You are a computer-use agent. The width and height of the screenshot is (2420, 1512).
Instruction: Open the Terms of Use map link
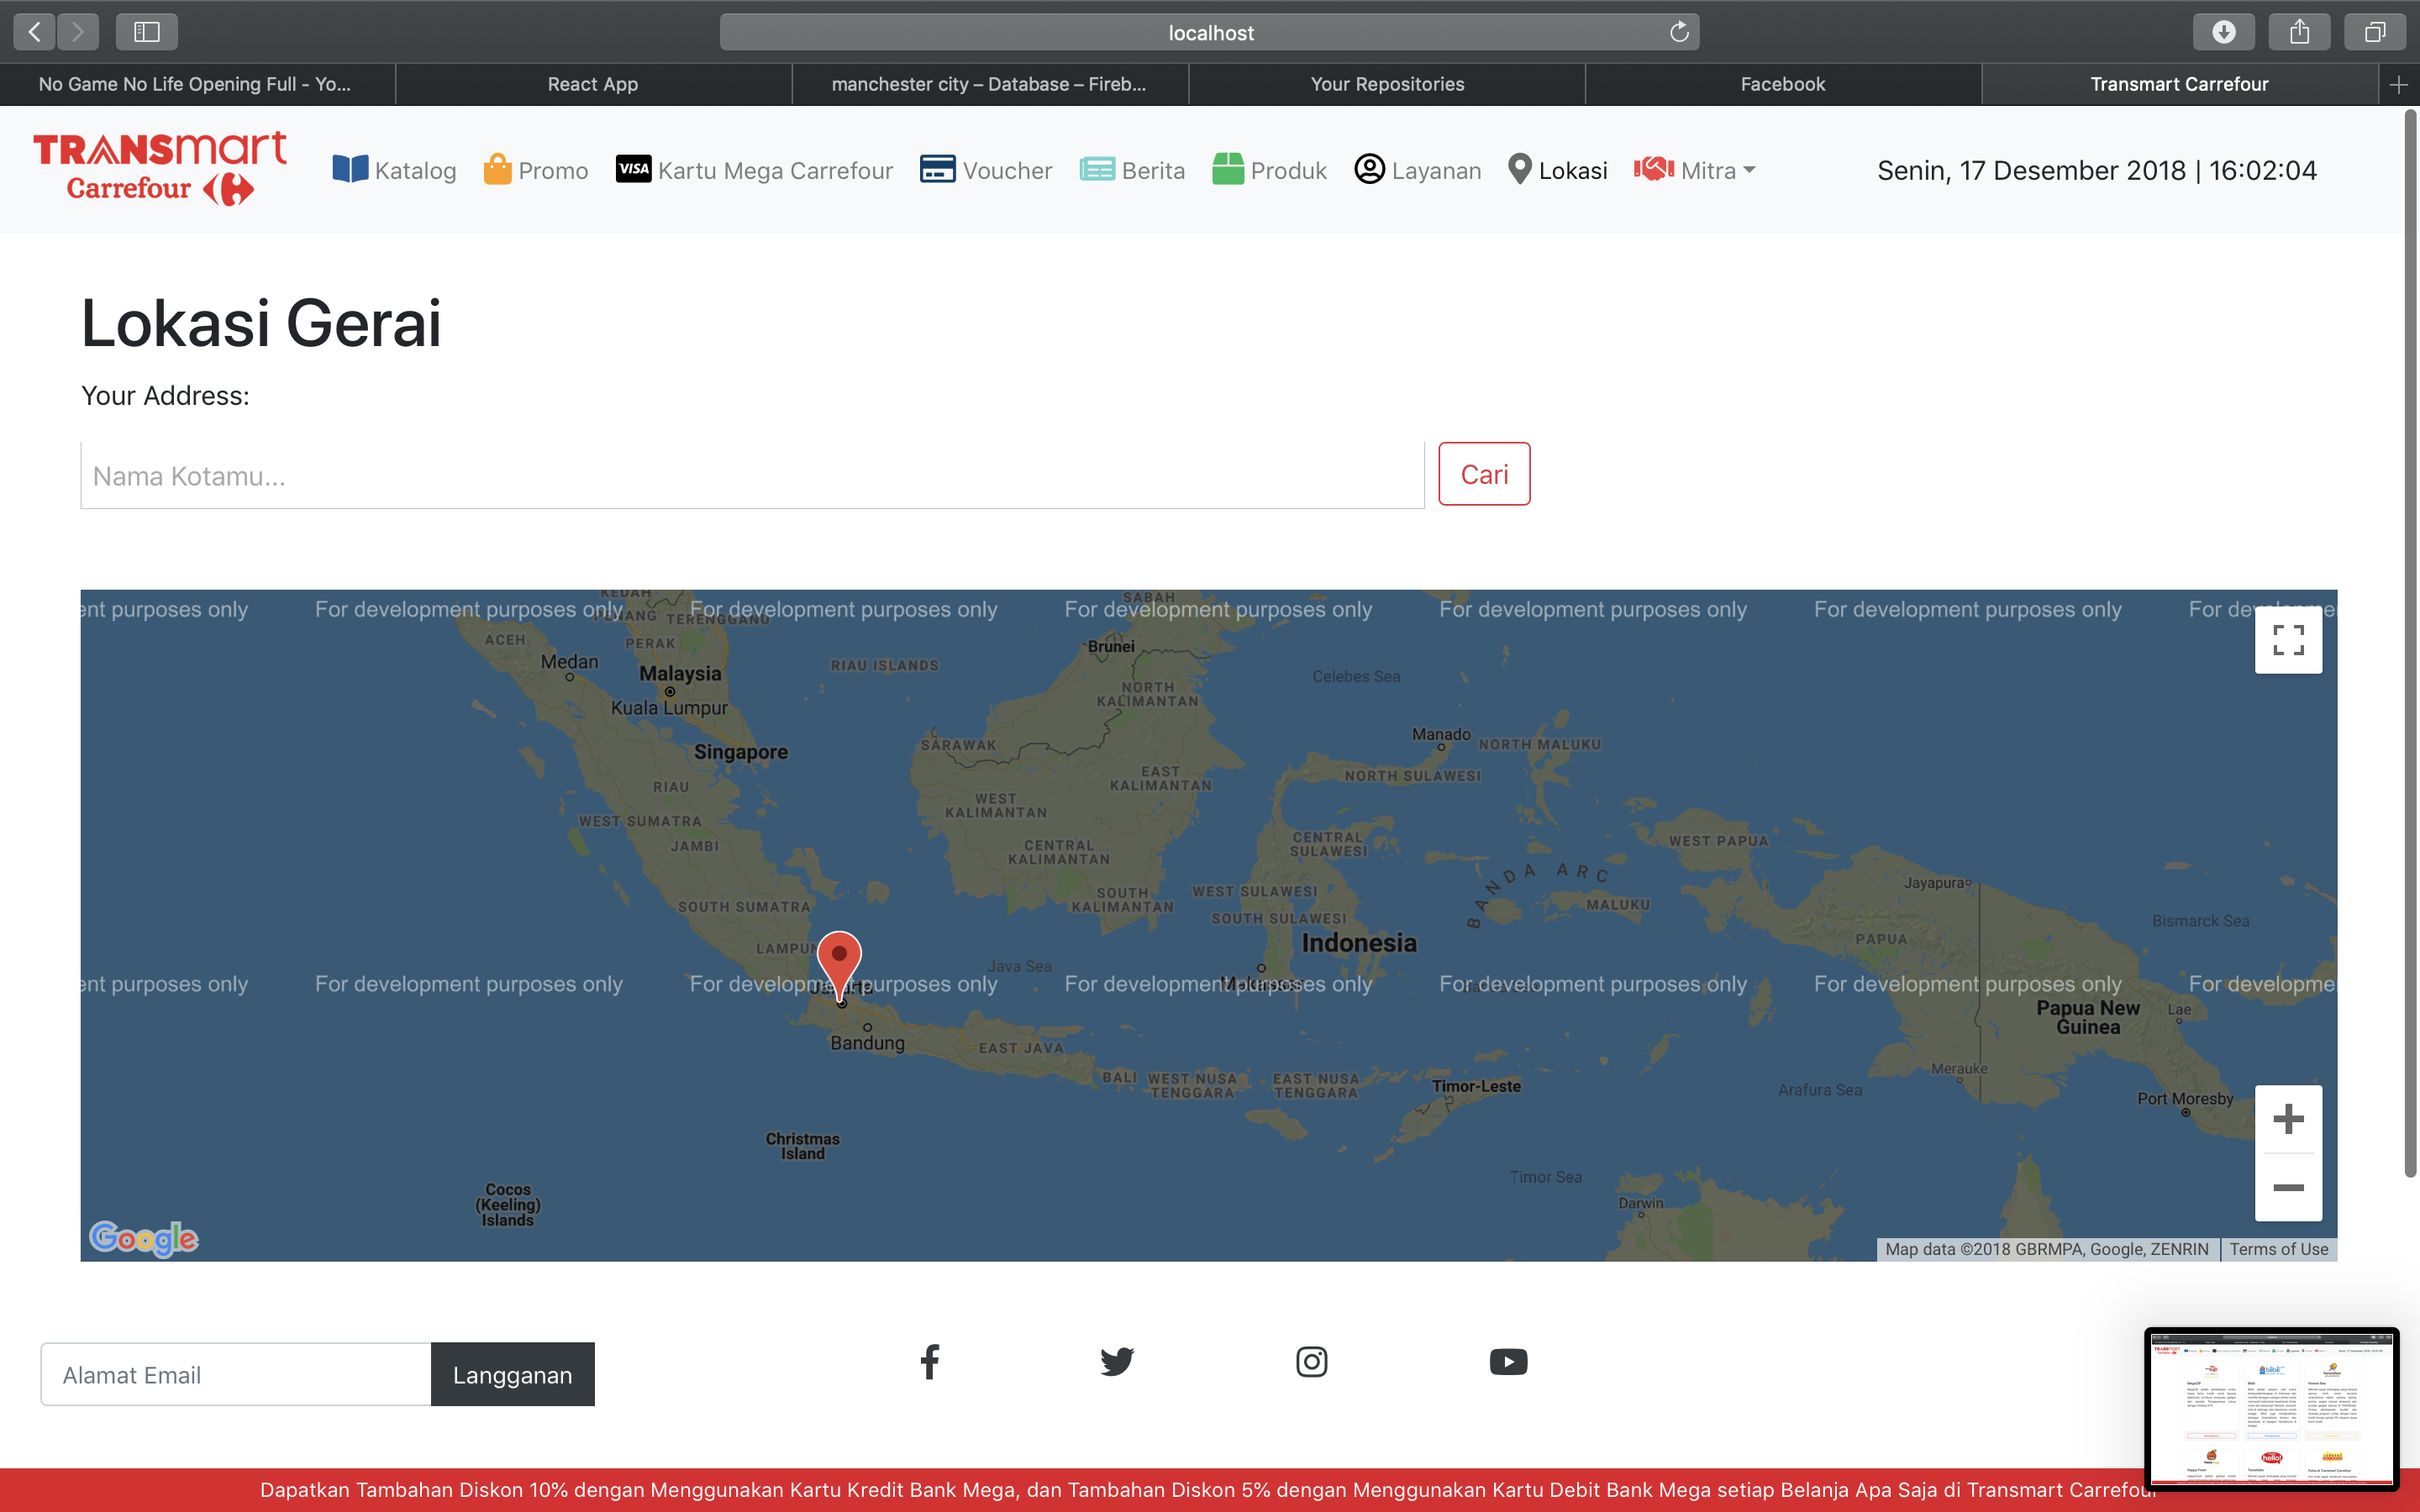[x=2278, y=1249]
